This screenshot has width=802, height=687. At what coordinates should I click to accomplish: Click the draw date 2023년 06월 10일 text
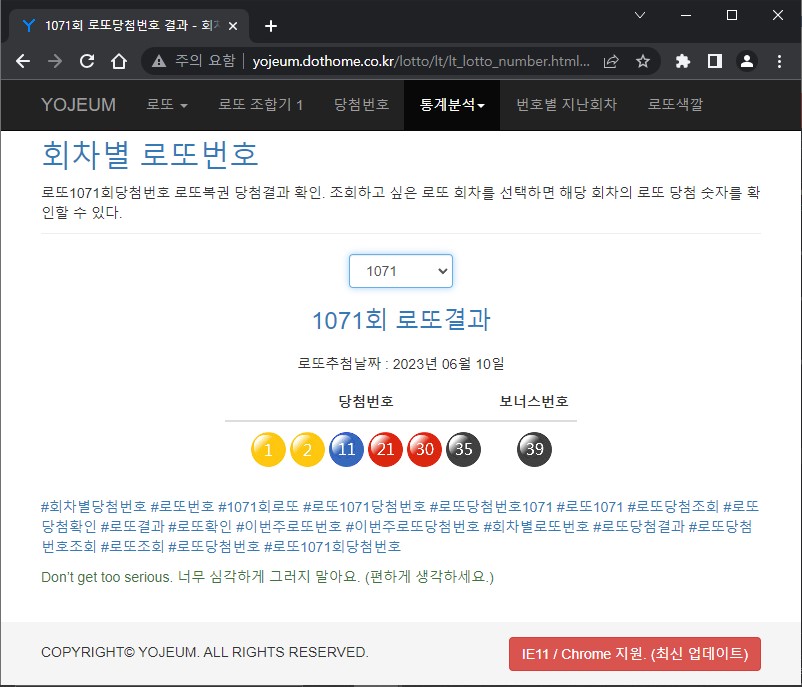[449, 364]
